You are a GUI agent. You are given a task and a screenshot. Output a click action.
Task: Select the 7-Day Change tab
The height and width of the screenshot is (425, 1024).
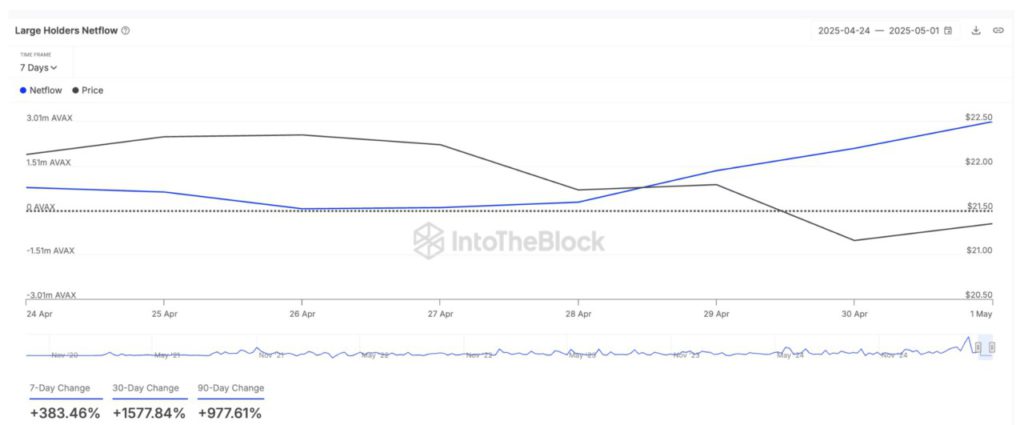point(59,388)
